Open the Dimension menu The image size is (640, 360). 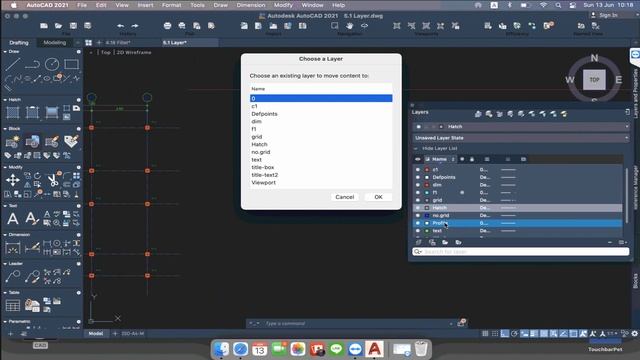pyautogui.click(x=251, y=5)
